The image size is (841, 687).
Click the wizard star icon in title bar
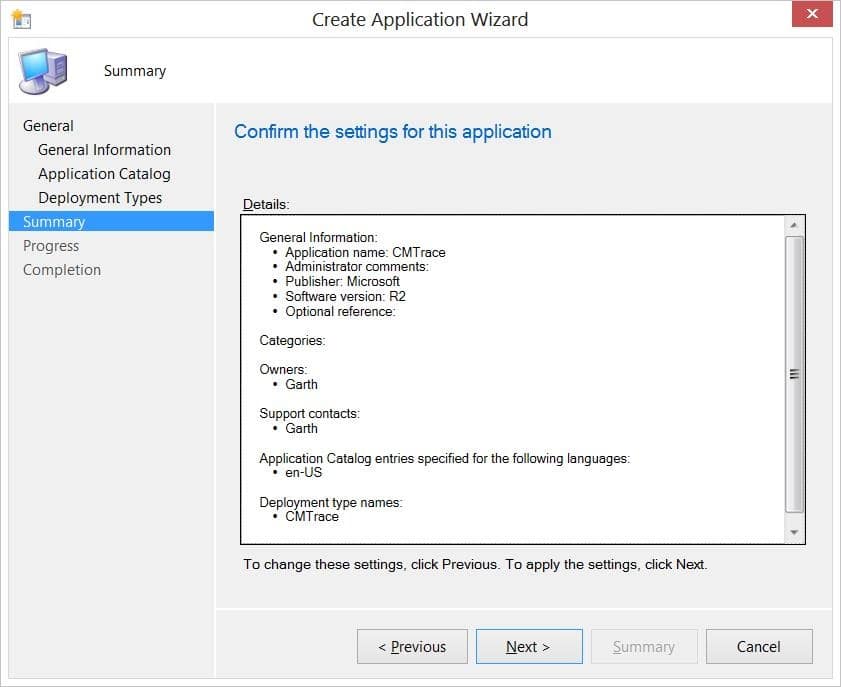pyautogui.click(x=20, y=19)
